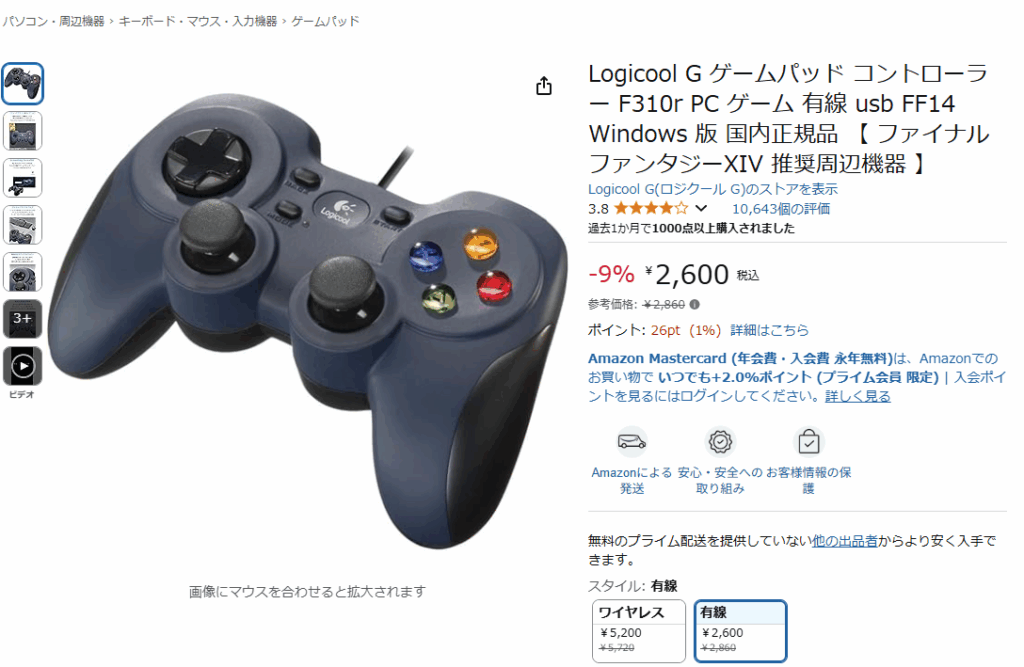This screenshot has width=1024, height=667.
Task: Open the 10,643個の評価 reviews link
Action: (x=780, y=209)
